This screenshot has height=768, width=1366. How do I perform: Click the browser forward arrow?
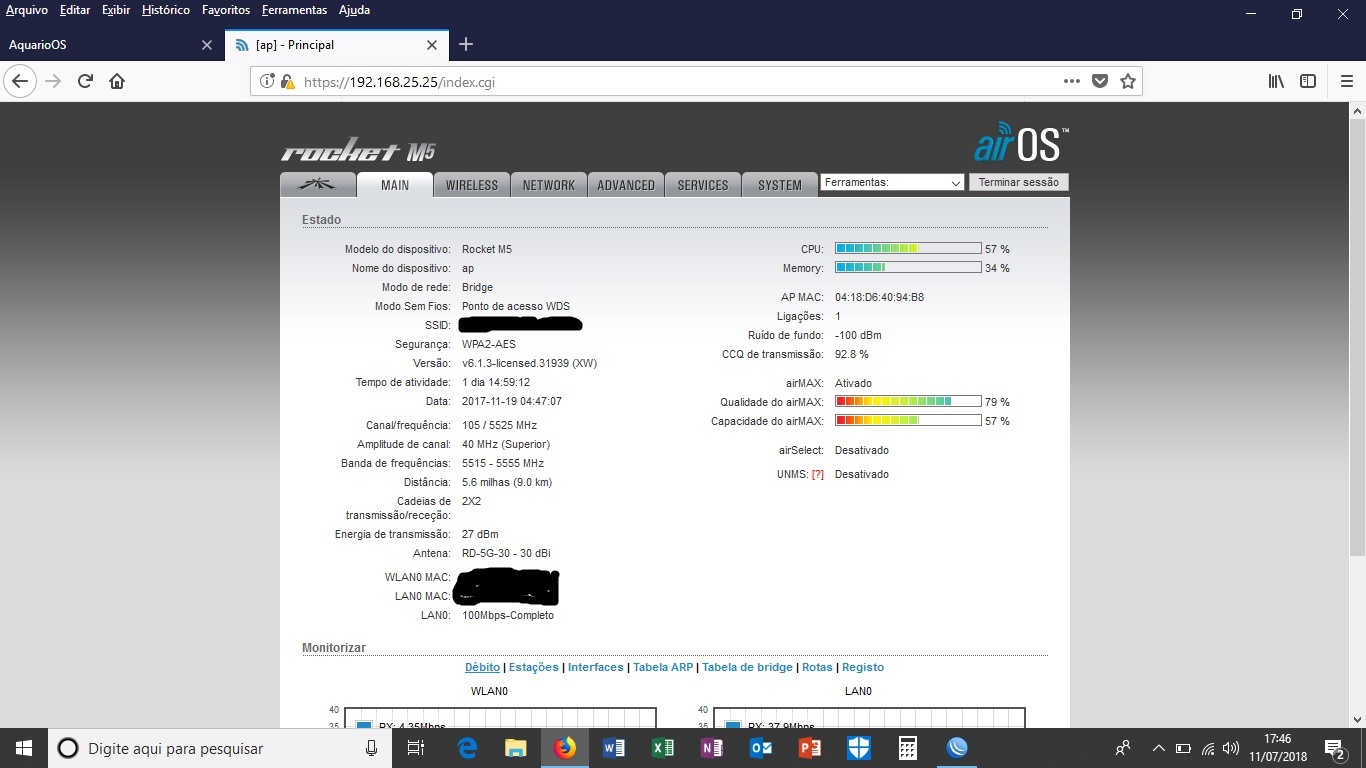tap(54, 82)
